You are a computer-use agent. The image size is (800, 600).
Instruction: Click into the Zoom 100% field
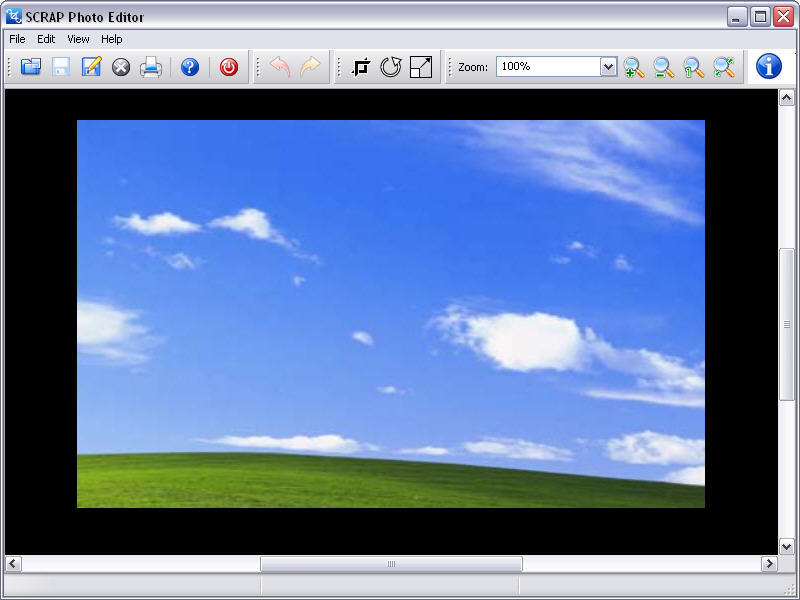click(548, 66)
